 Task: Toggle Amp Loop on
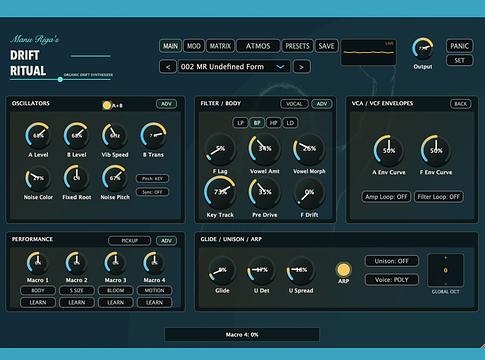386,197
